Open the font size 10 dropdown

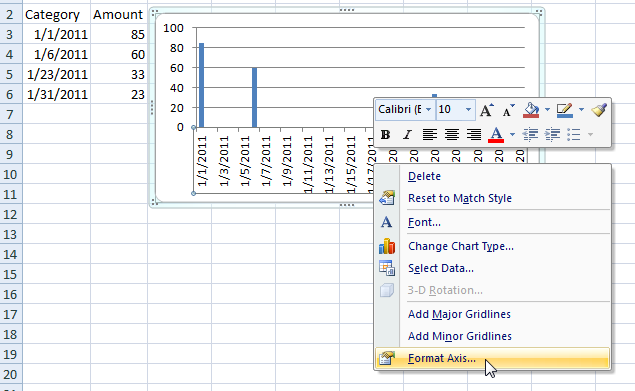[x=468, y=109]
